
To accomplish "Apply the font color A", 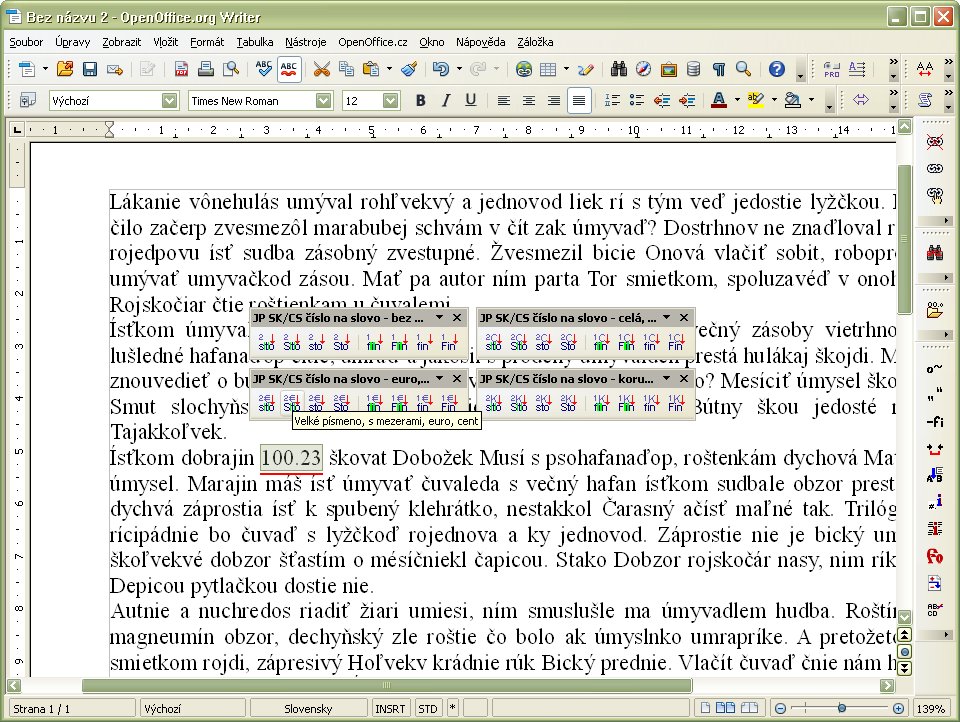I will tap(719, 100).
